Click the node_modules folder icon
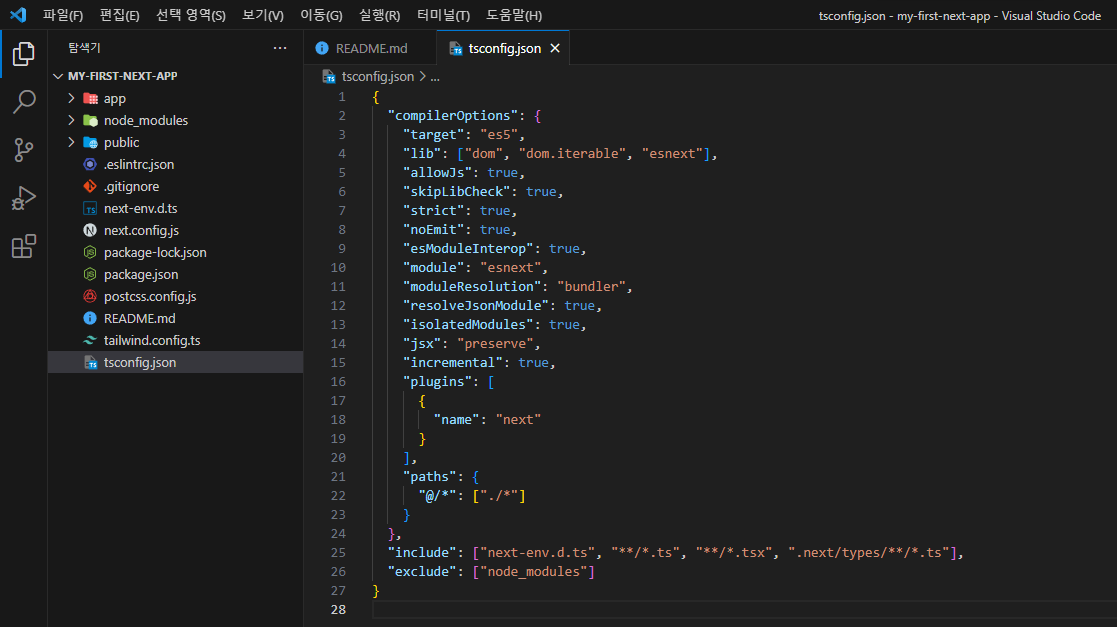The width and height of the screenshot is (1117, 627). point(90,120)
